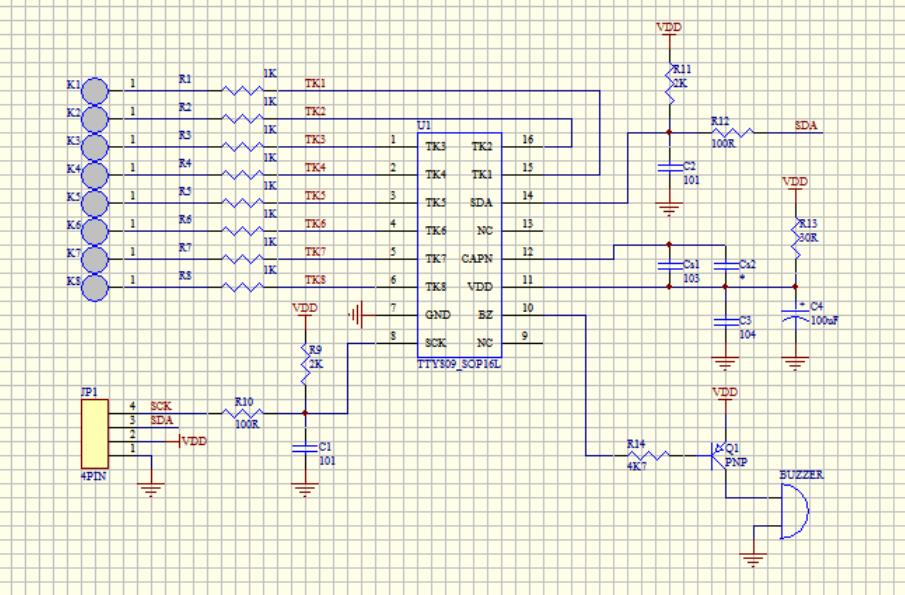Viewport: 905px width, 595px height.
Task: Select ground symbol under capacitor C2
Action: (669, 209)
